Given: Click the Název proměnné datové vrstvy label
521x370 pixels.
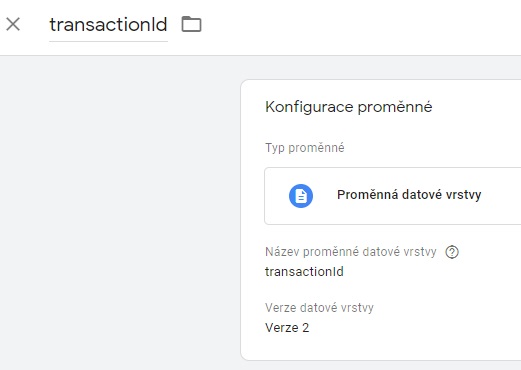Looking at the screenshot, I should point(351,252).
